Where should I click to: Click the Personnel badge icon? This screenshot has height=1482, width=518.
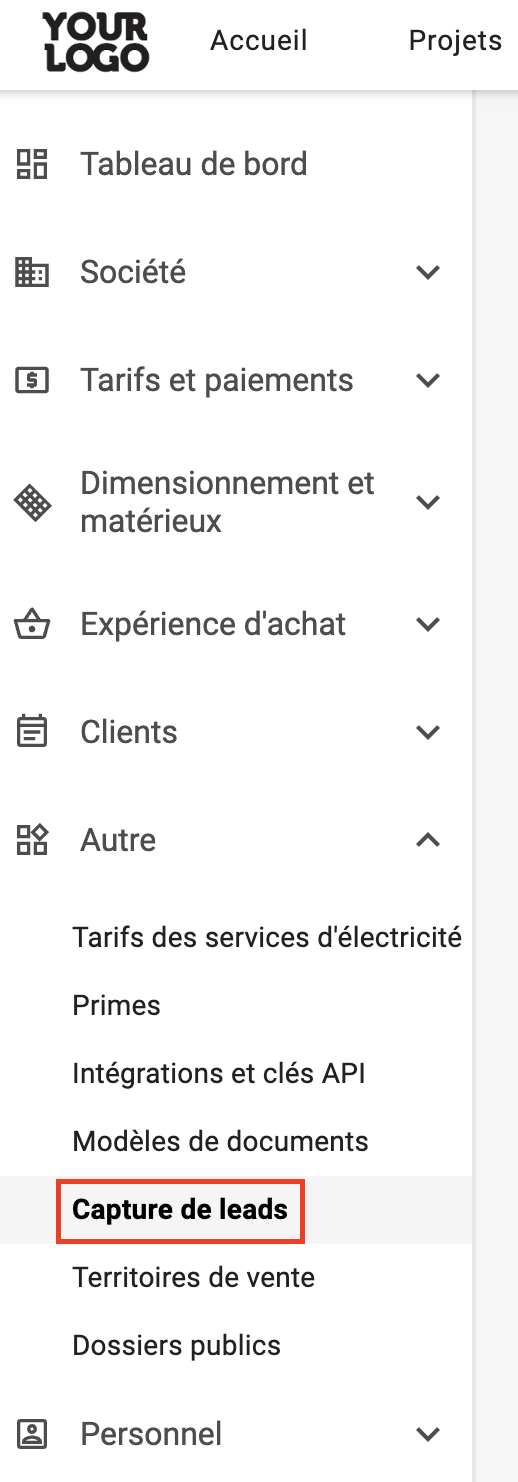pyautogui.click(x=32, y=1434)
